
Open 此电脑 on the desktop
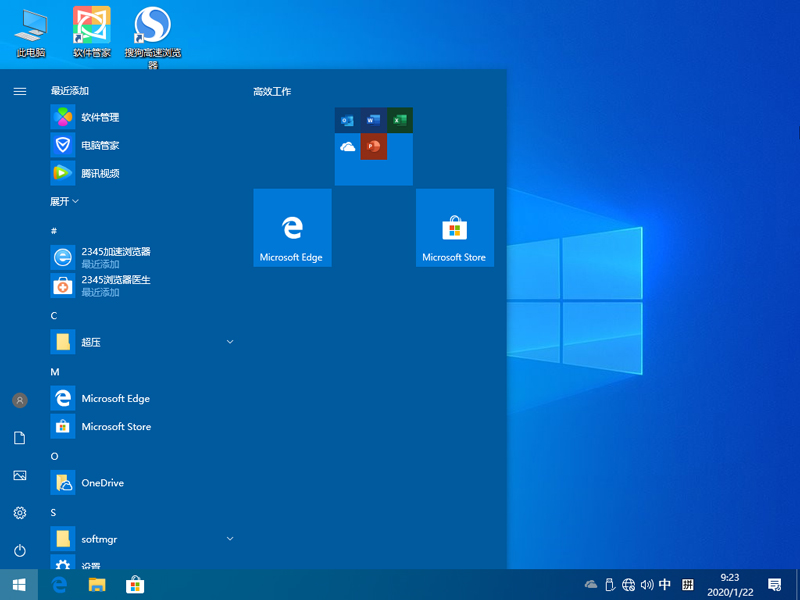[x=30, y=25]
